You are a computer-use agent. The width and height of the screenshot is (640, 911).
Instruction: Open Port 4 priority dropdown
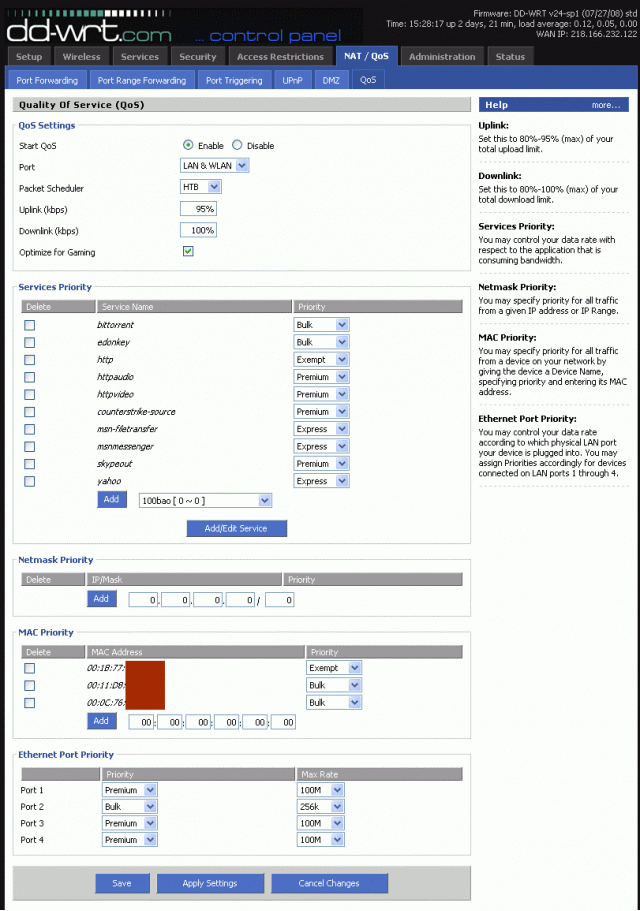pos(130,840)
